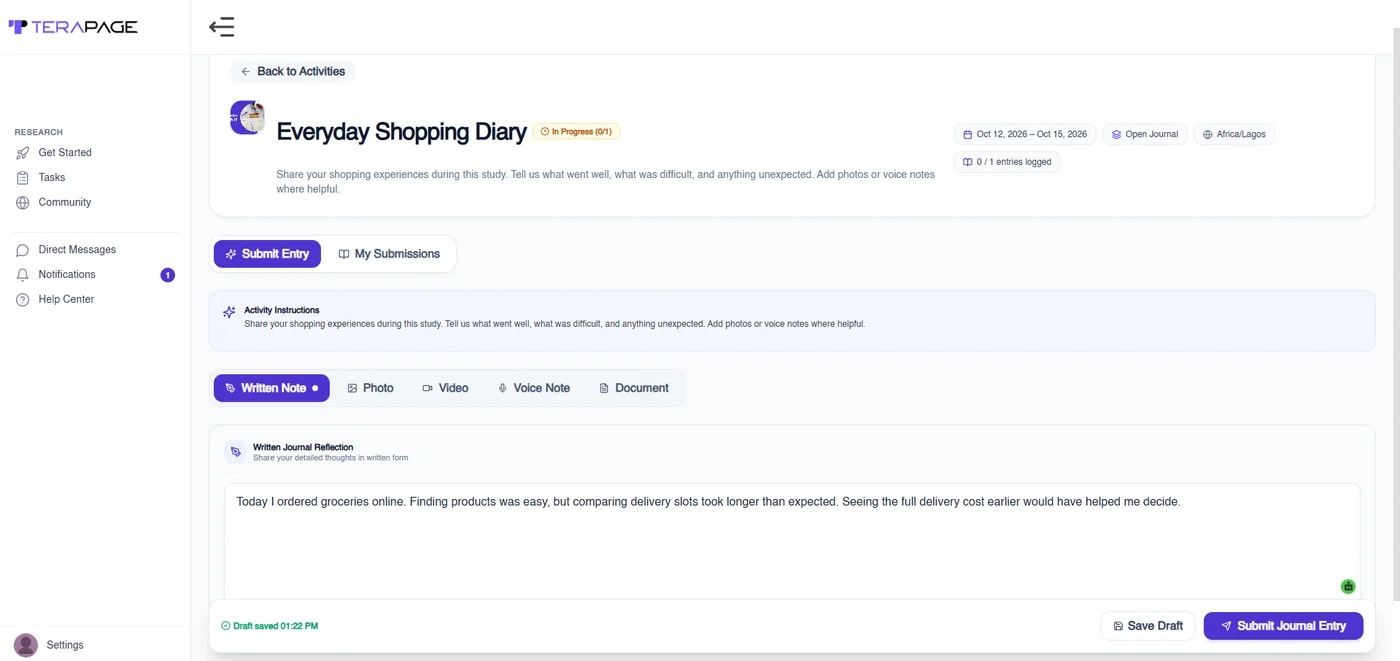The height and width of the screenshot is (661, 1400).
Task: Click into the journal reflection text area
Action: coord(792,542)
